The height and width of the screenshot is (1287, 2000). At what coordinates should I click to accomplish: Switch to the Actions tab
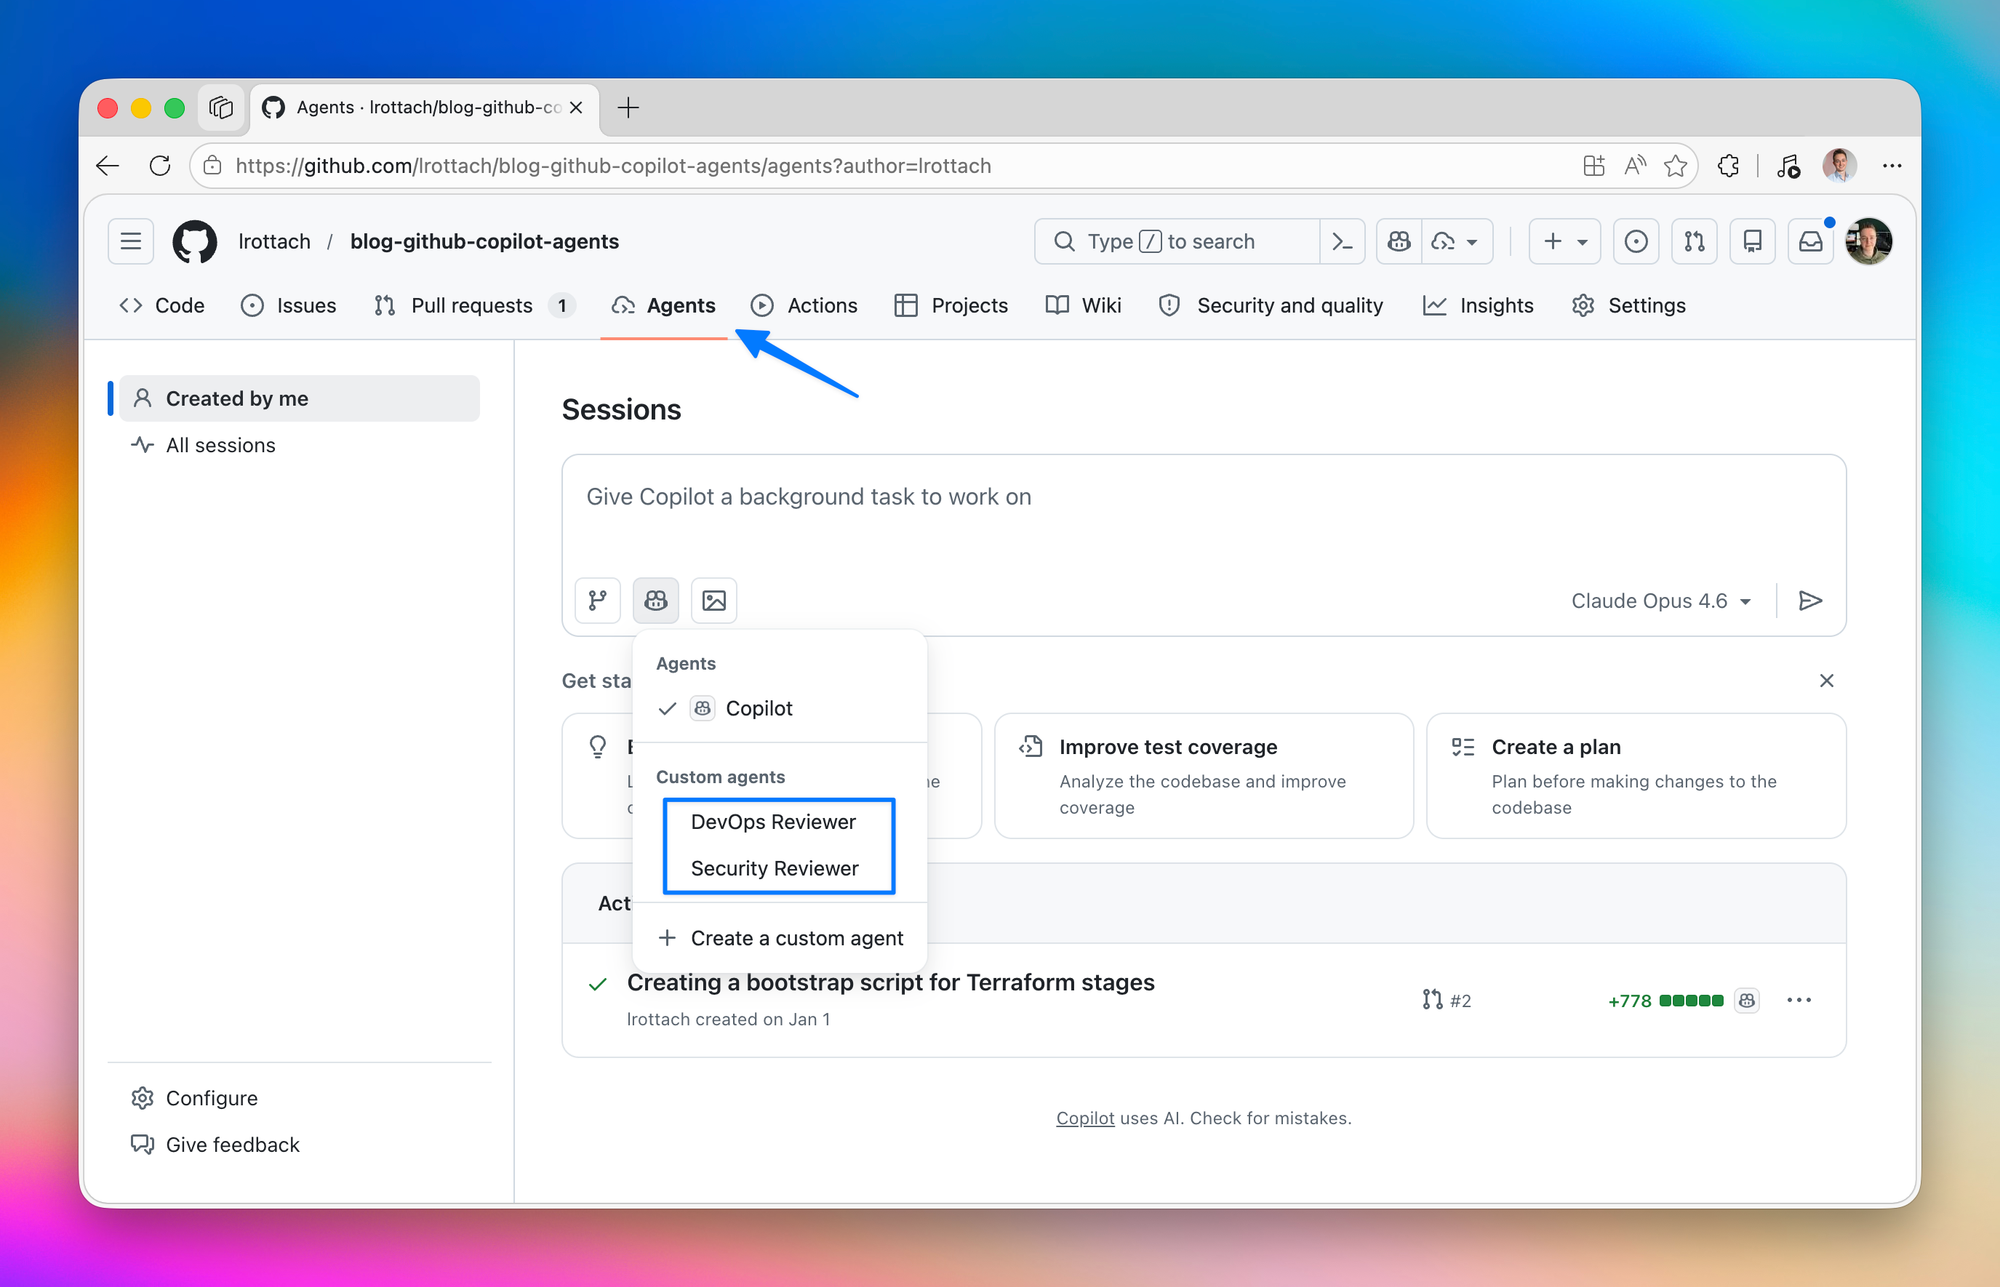[x=804, y=305]
